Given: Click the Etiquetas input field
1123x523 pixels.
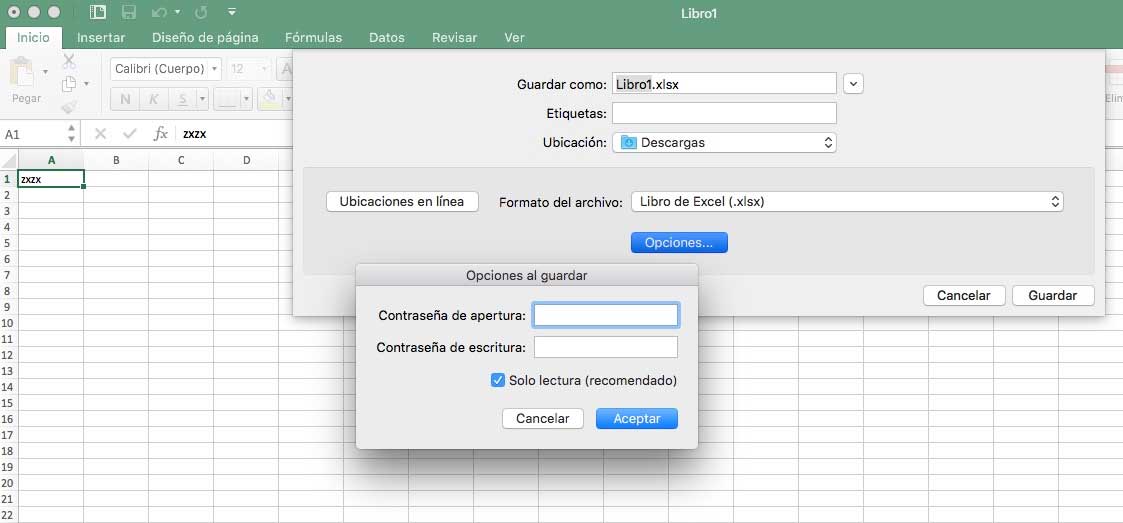Looking at the screenshot, I should click(724, 113).
